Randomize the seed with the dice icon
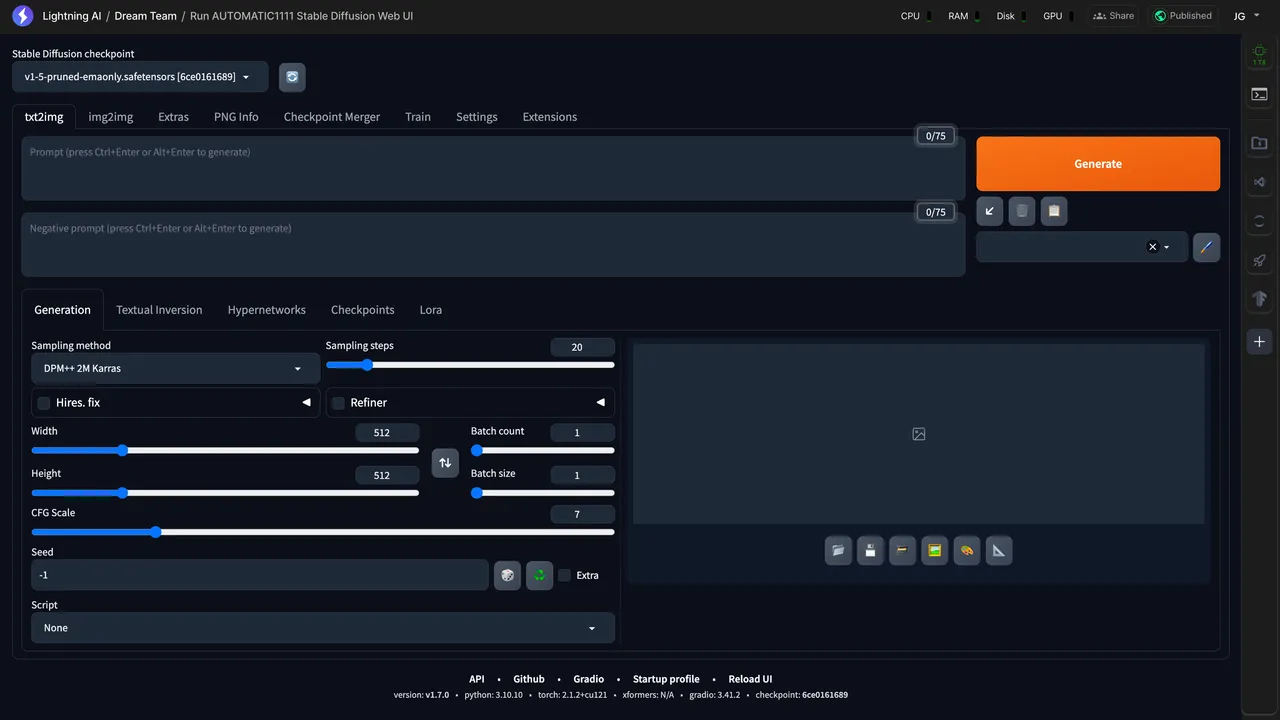Screen dimensions: 1280x720 point(507,575)
